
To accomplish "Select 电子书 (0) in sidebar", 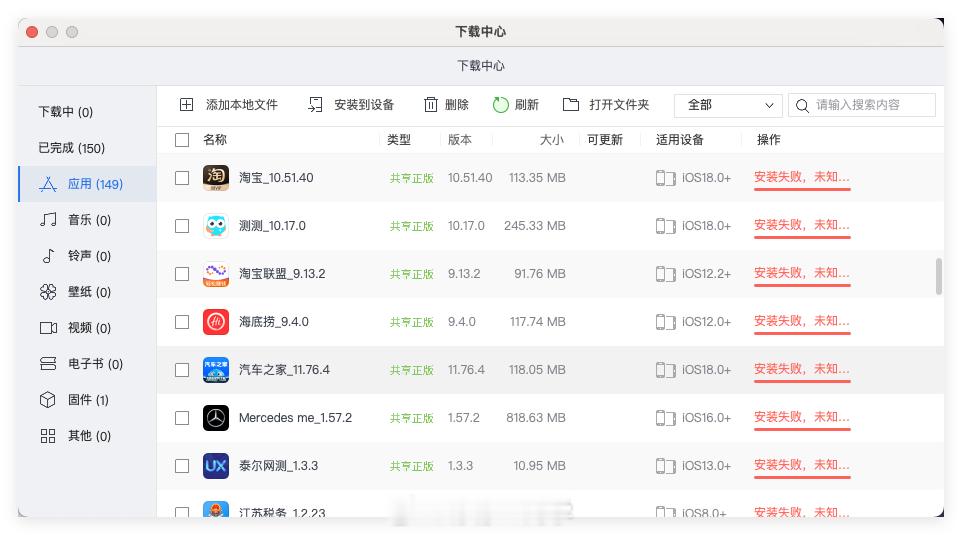I will pos(87,364).
